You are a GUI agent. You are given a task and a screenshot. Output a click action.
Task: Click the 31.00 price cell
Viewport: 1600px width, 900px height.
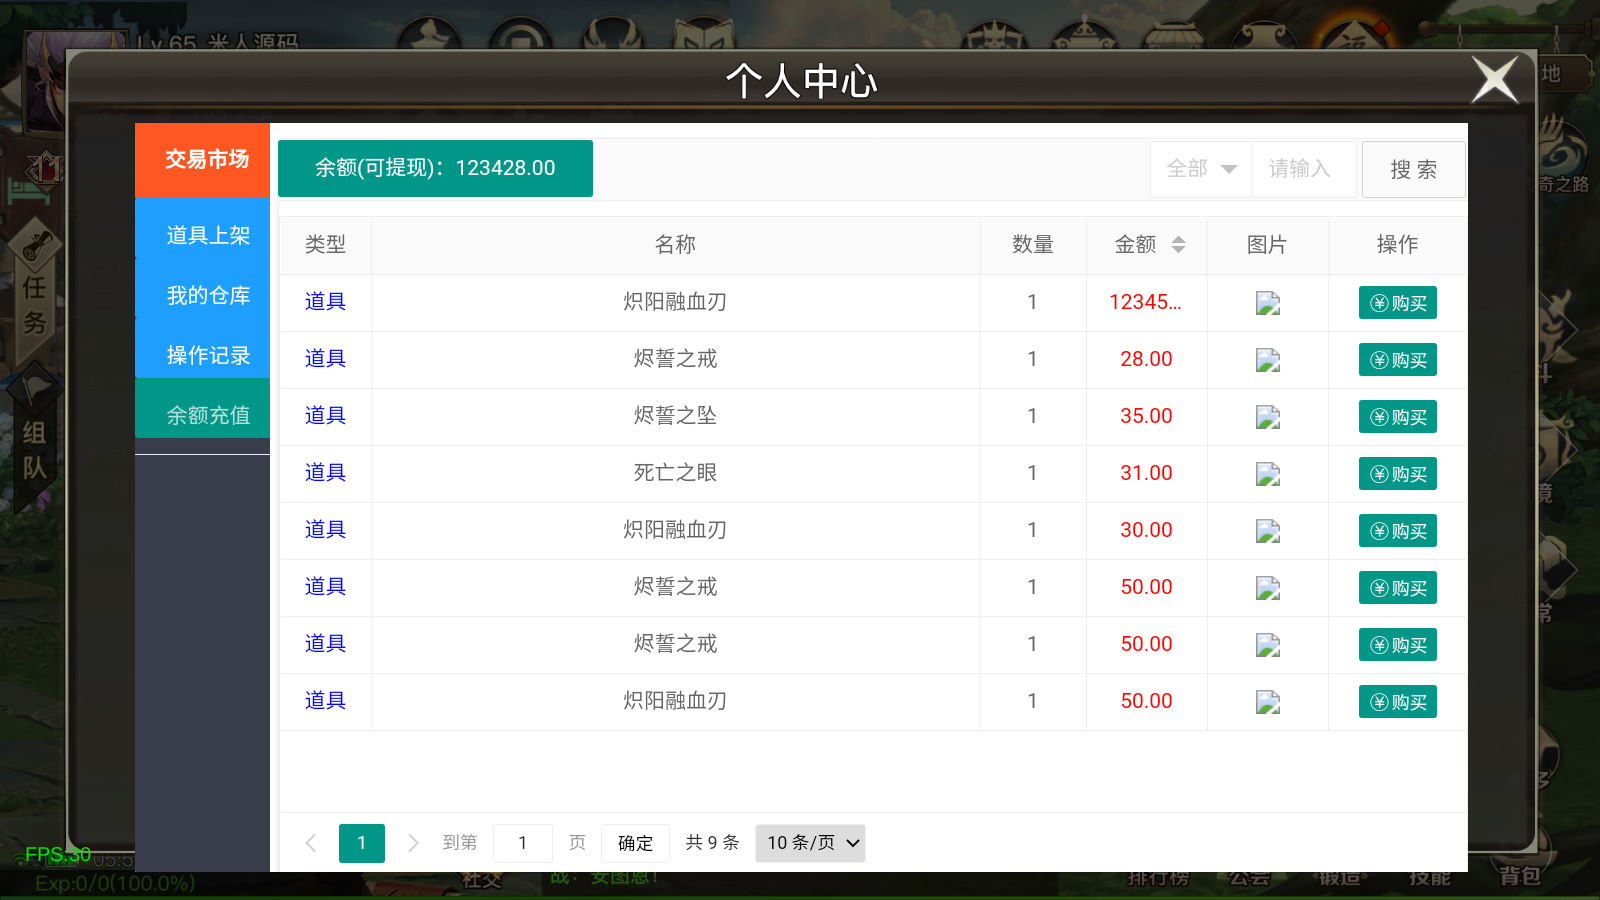click(1146, 473)
